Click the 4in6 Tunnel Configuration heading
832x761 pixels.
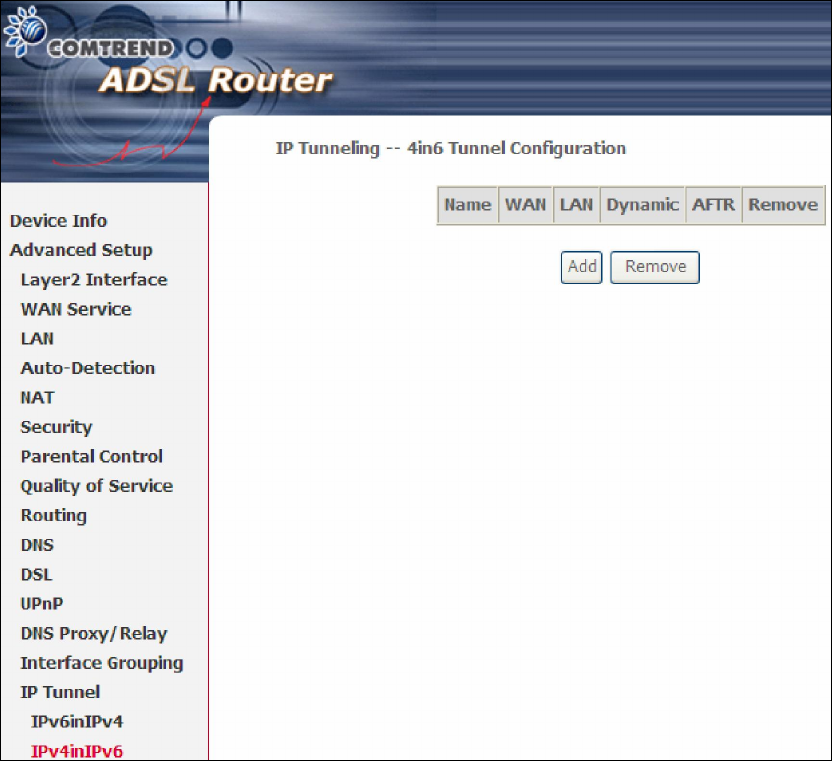(x=450, y=149)
